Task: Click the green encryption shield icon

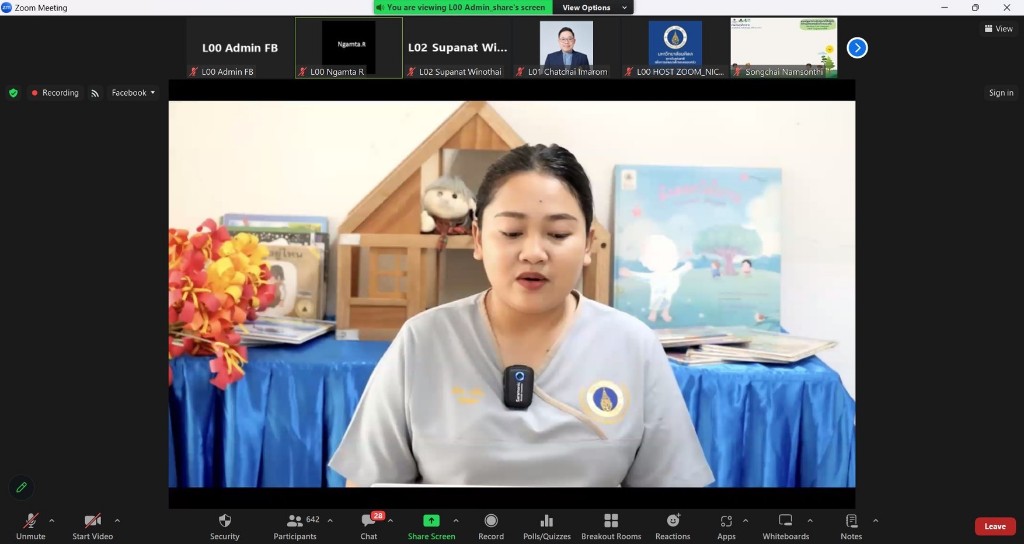Action: pyautogui.click(x=13, y=93)
